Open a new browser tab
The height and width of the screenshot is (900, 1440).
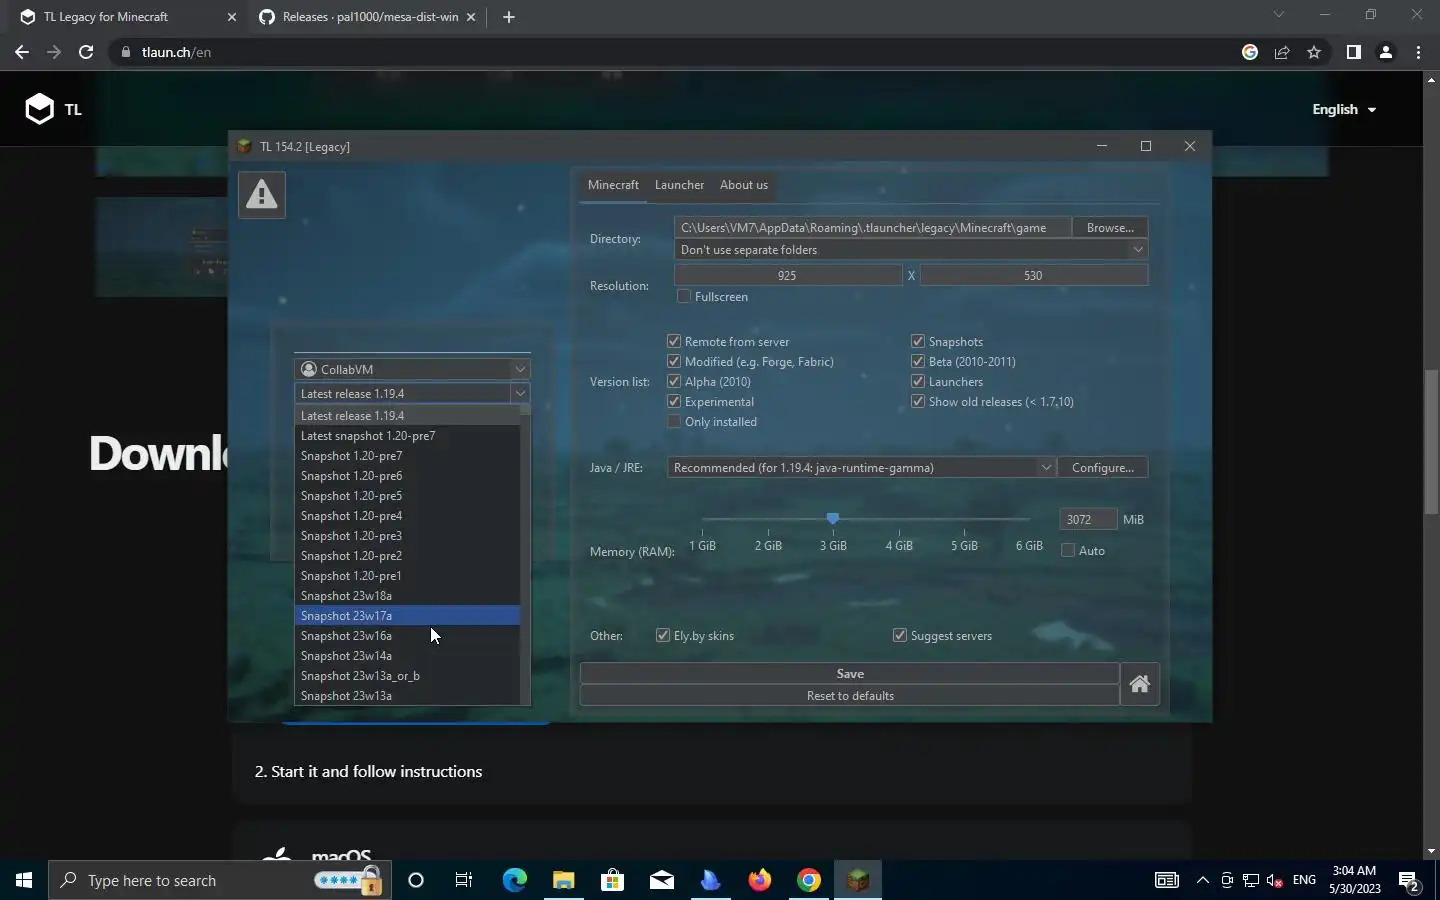509,17
